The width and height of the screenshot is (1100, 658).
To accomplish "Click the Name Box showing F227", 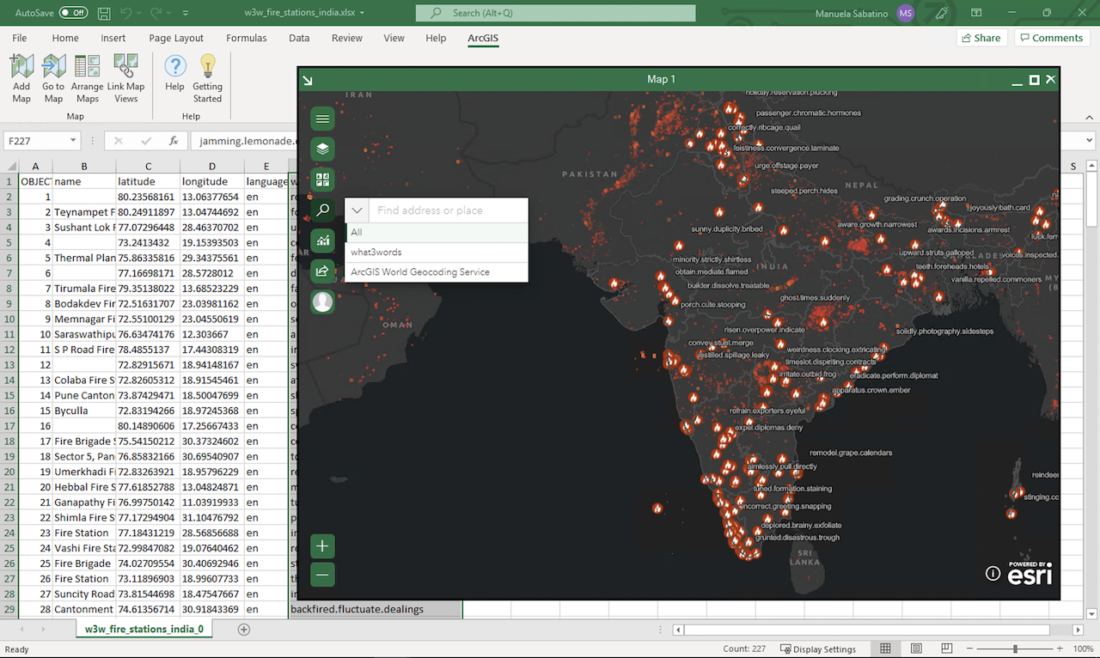I will pyautogui.click(x=35, y=141).
